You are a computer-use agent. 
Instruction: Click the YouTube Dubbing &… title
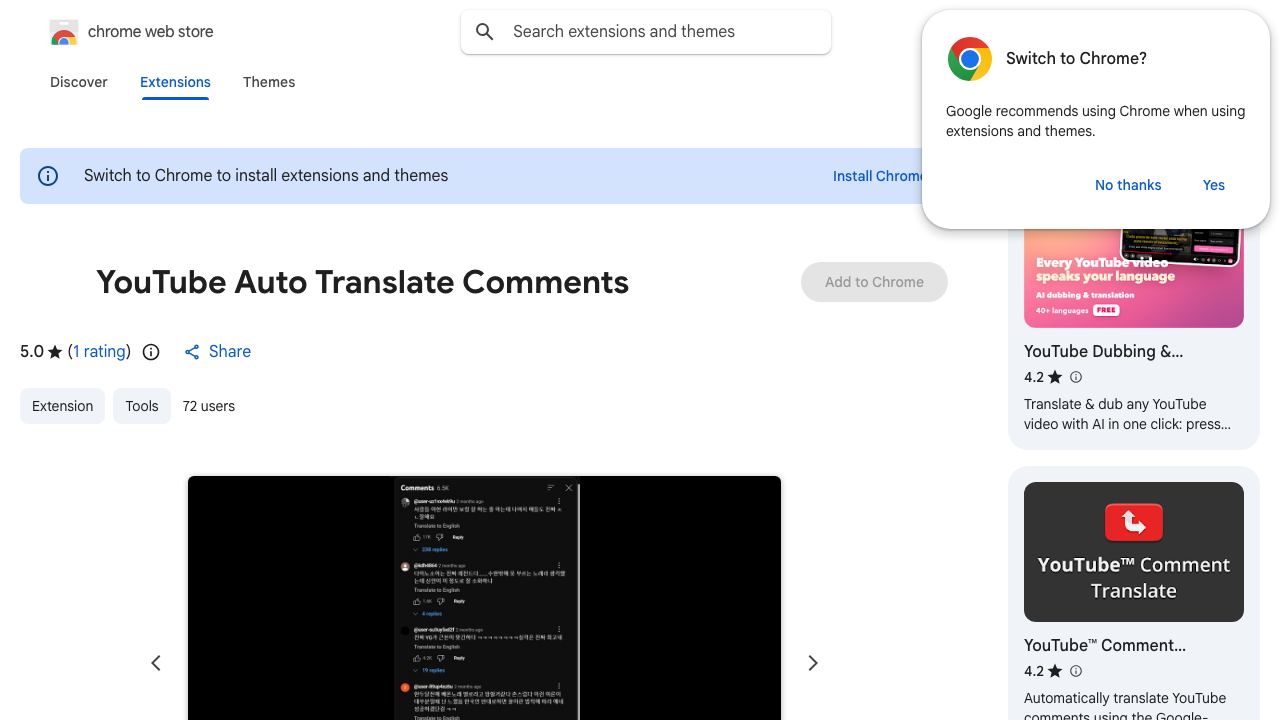click(x=1103, y=351)
